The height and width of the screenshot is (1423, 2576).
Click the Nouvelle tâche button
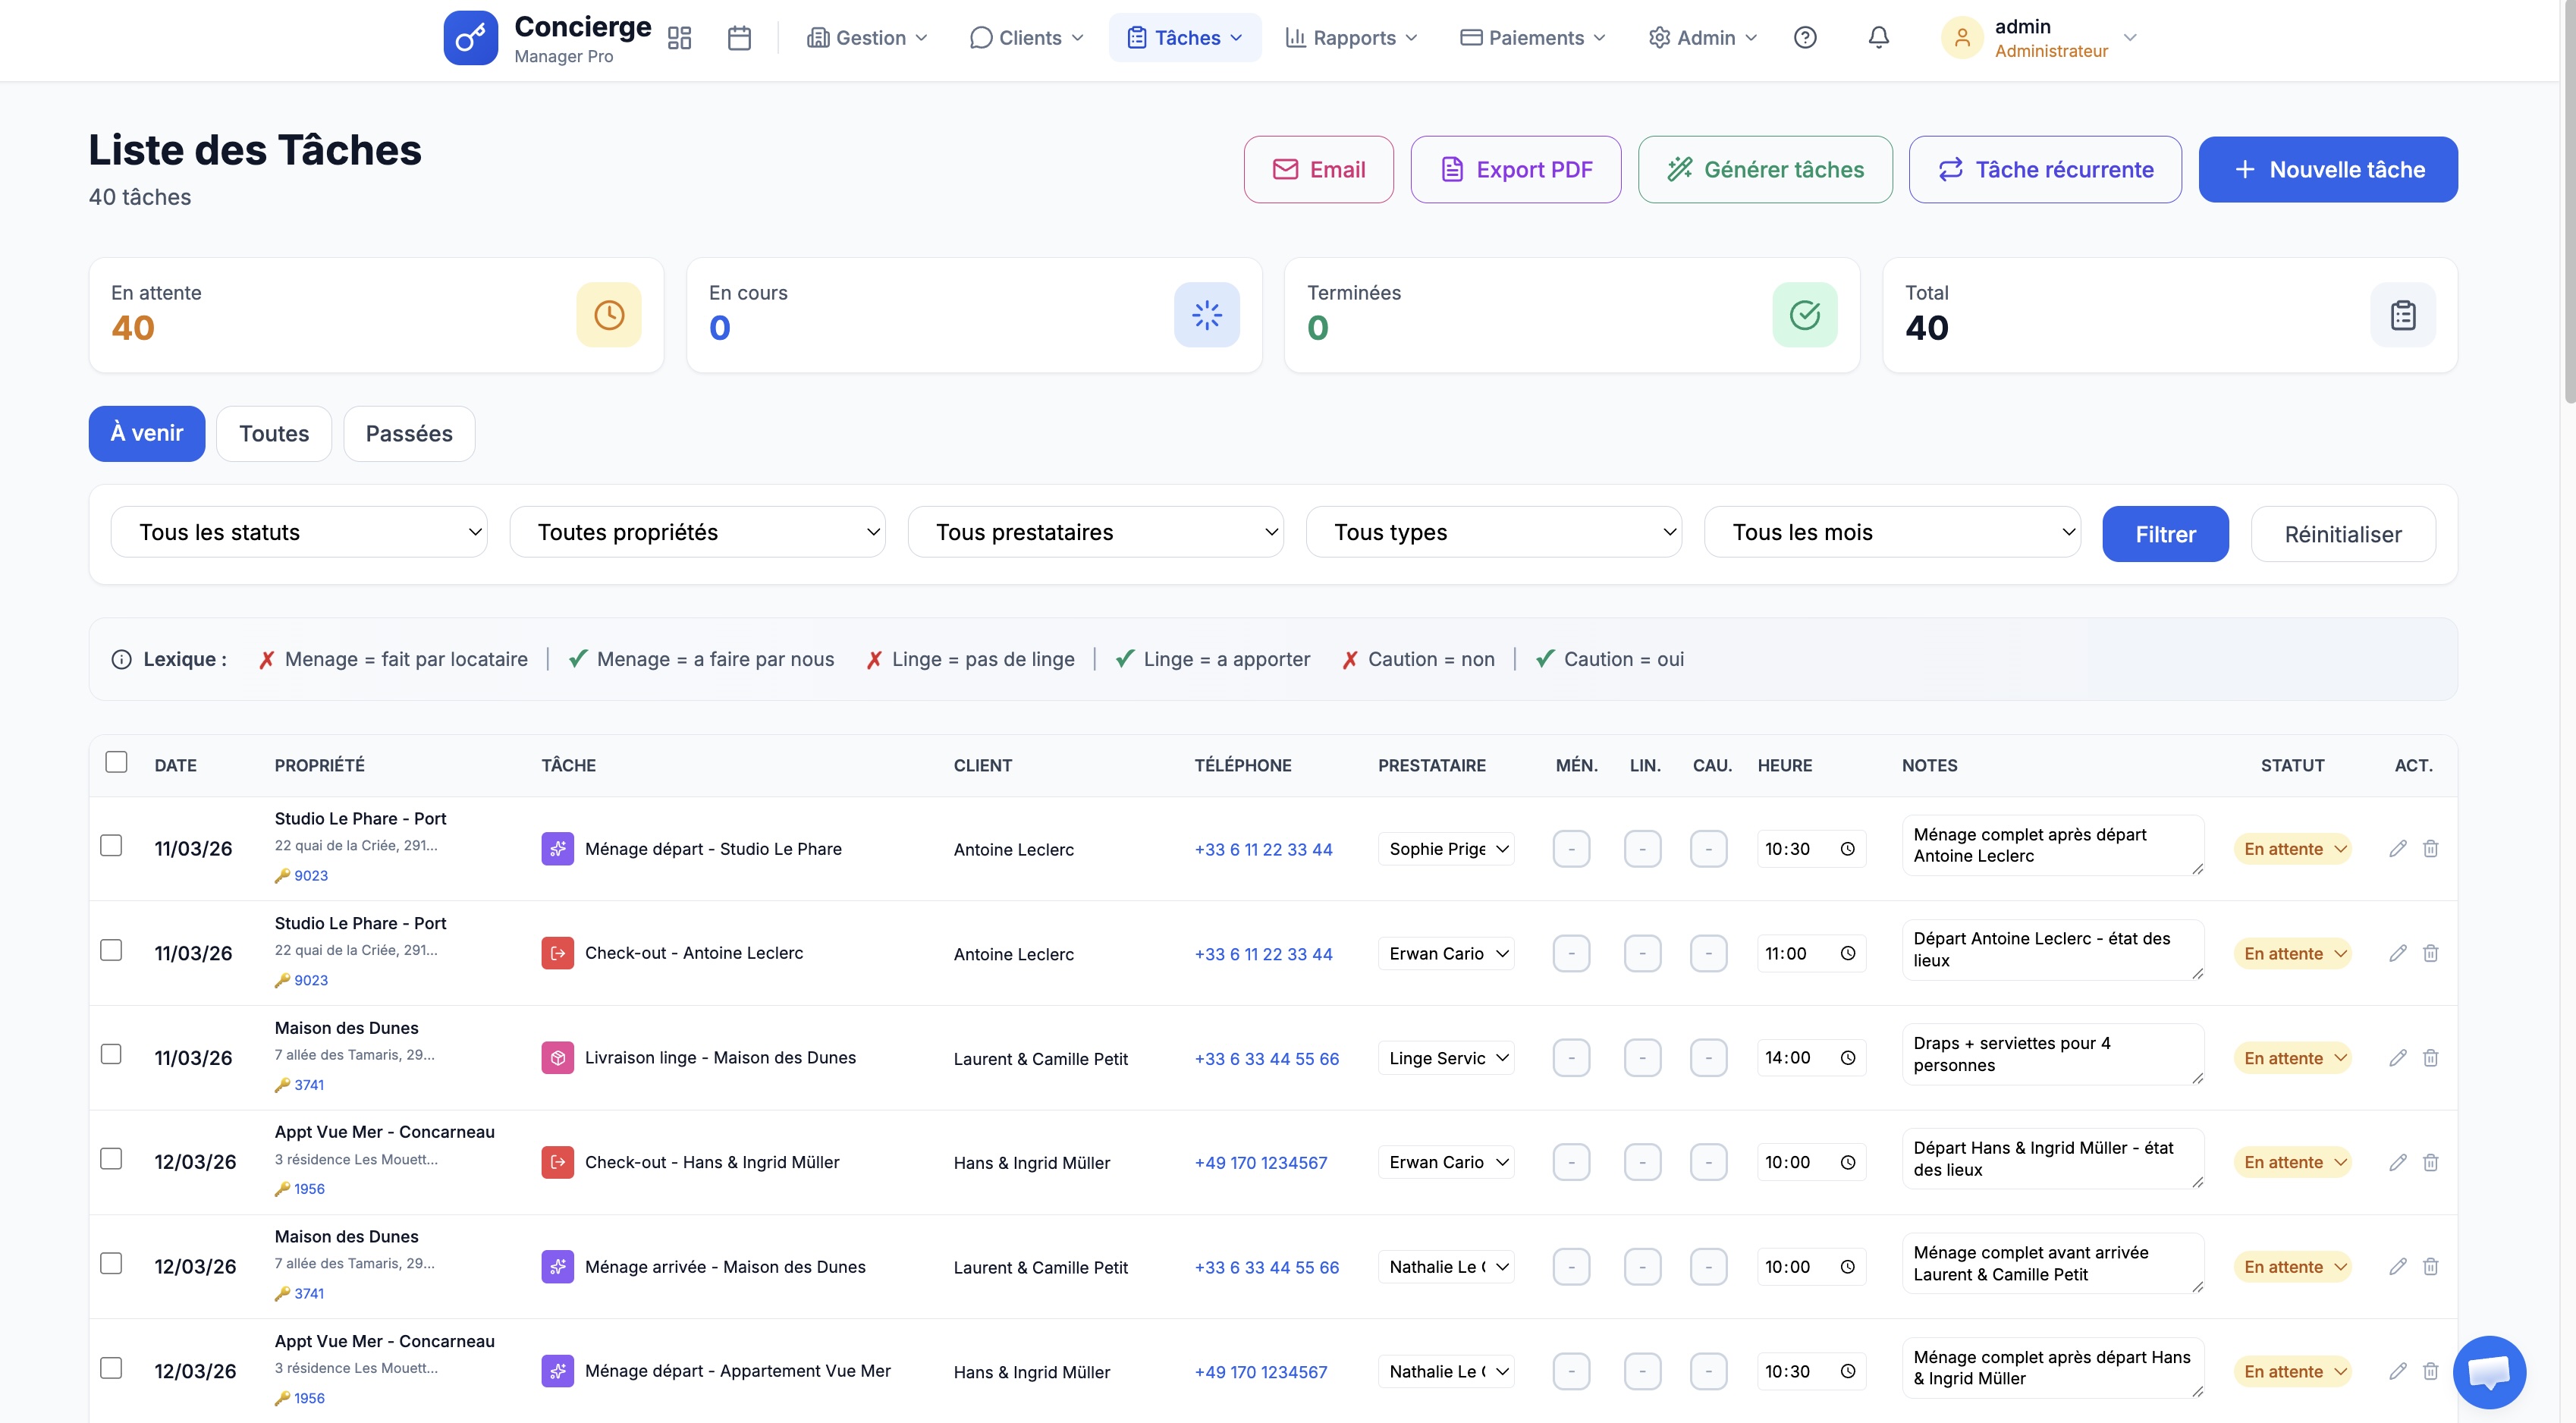point(2327,170)
